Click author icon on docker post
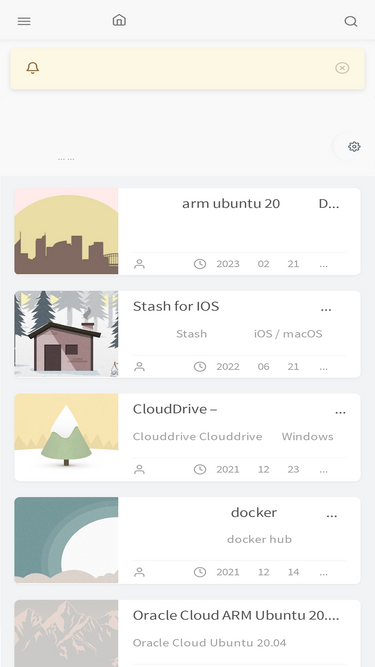This screenshot has width=375, height=667. 139,573
